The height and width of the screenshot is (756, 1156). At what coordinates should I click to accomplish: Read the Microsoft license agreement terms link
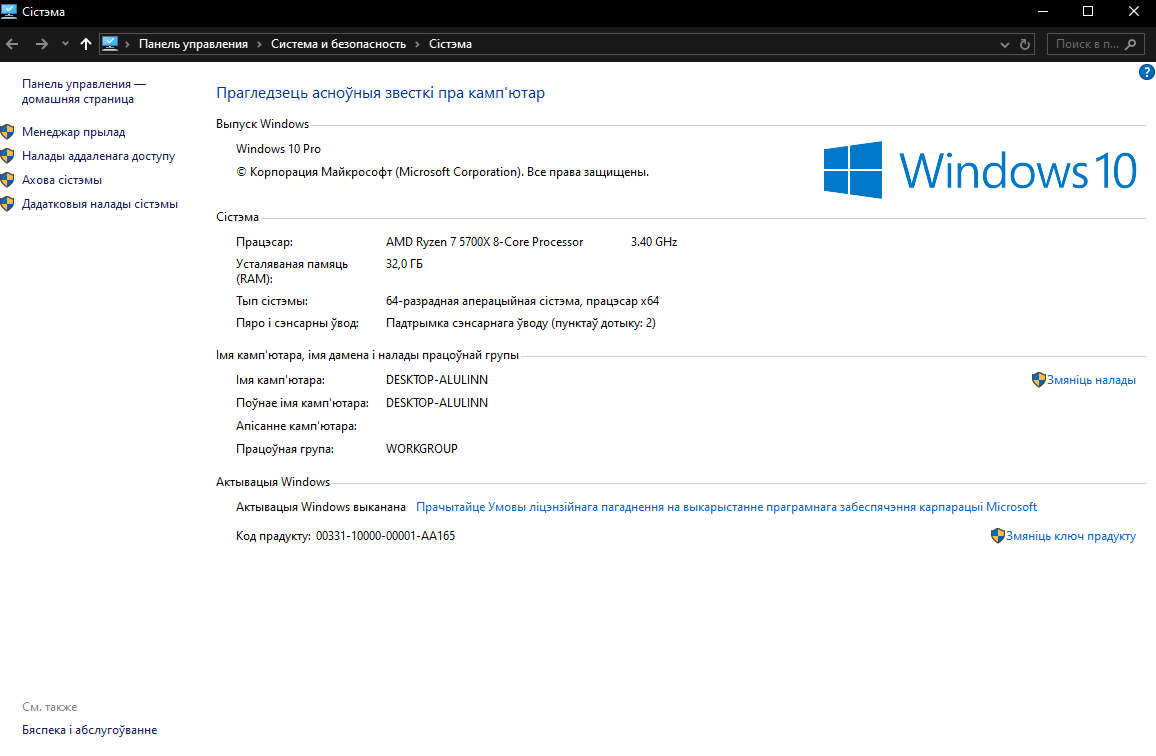pyautogui.click(x=726, y=507)
